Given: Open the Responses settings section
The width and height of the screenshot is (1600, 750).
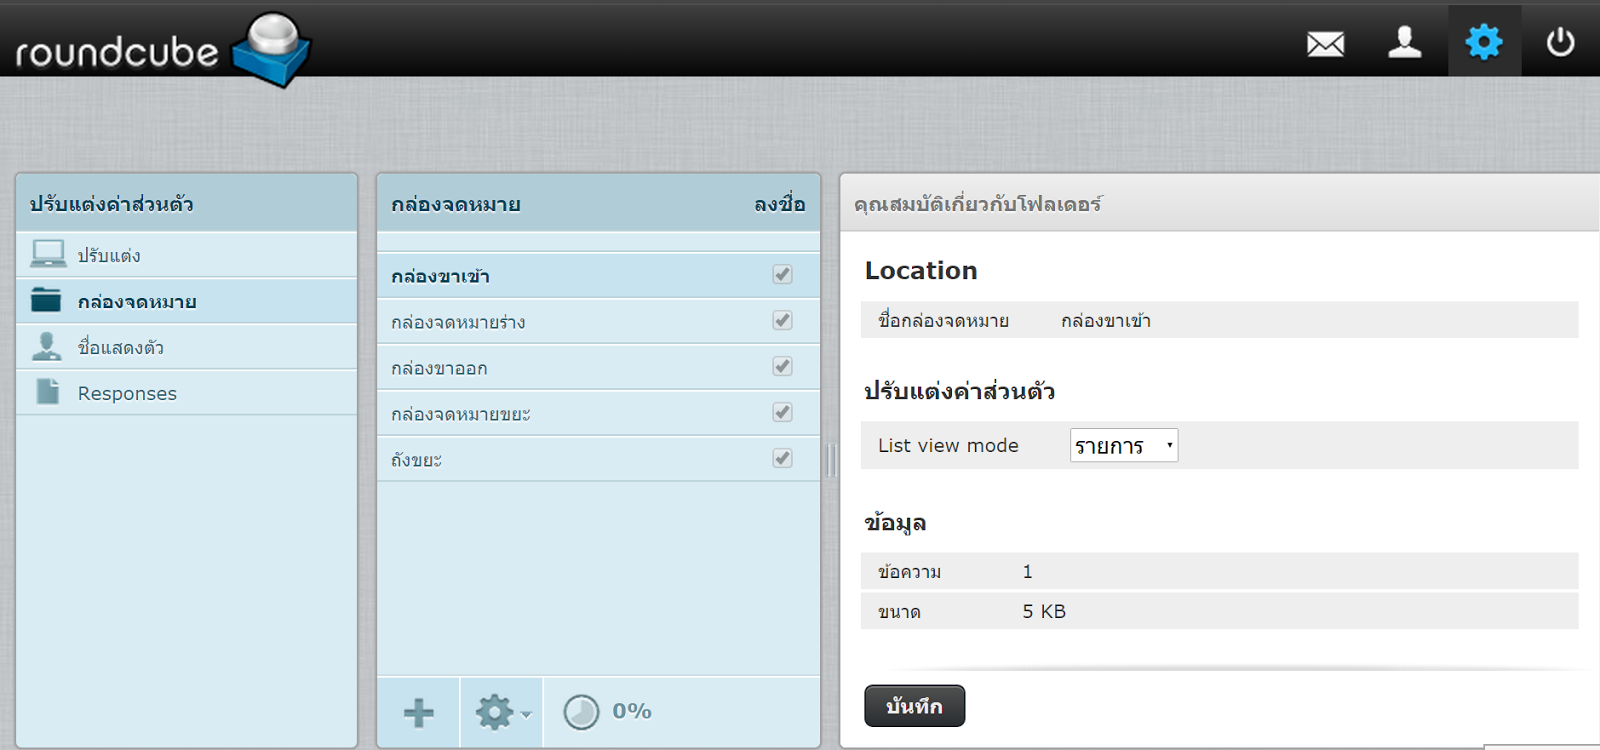Looking at the screenshot, I should [127, 393].
